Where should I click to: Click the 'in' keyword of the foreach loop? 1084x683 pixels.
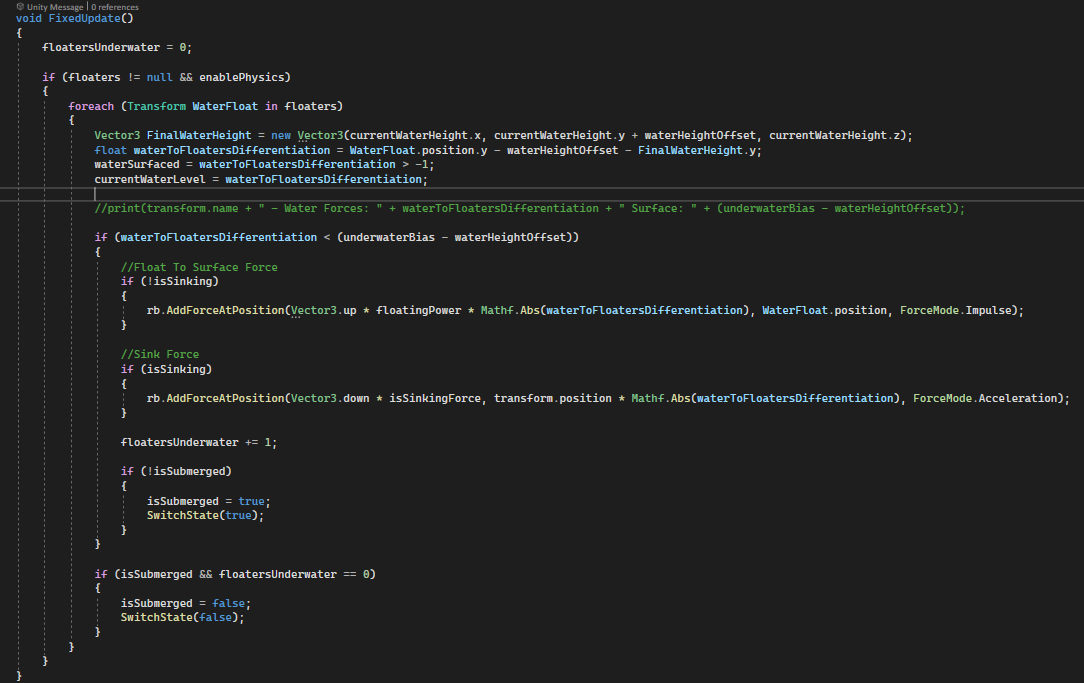pyautogui.click(x=271, y=106)
